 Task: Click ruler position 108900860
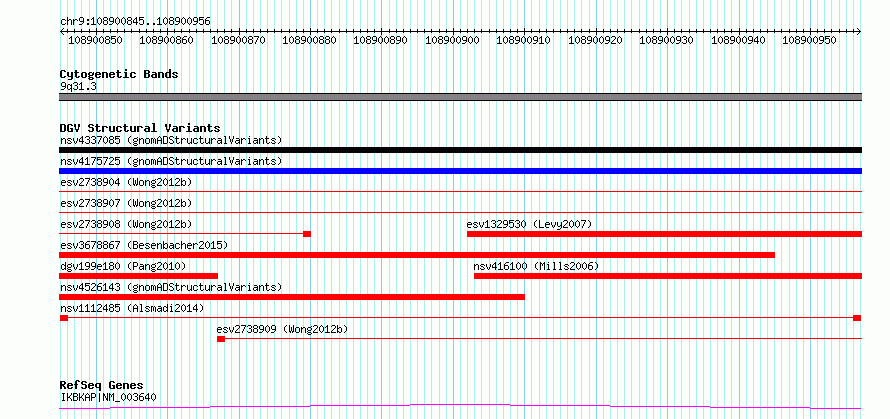[166, 40]
